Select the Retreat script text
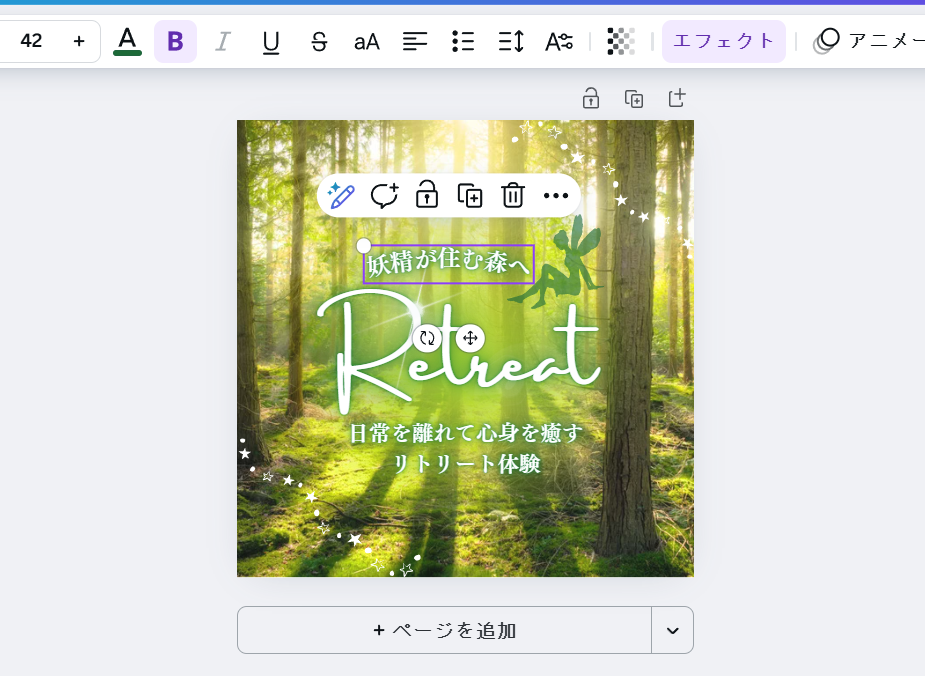Image resolution: width=925 pixels, height=676 pixels. pyautogui.click(x=459, y=352)
